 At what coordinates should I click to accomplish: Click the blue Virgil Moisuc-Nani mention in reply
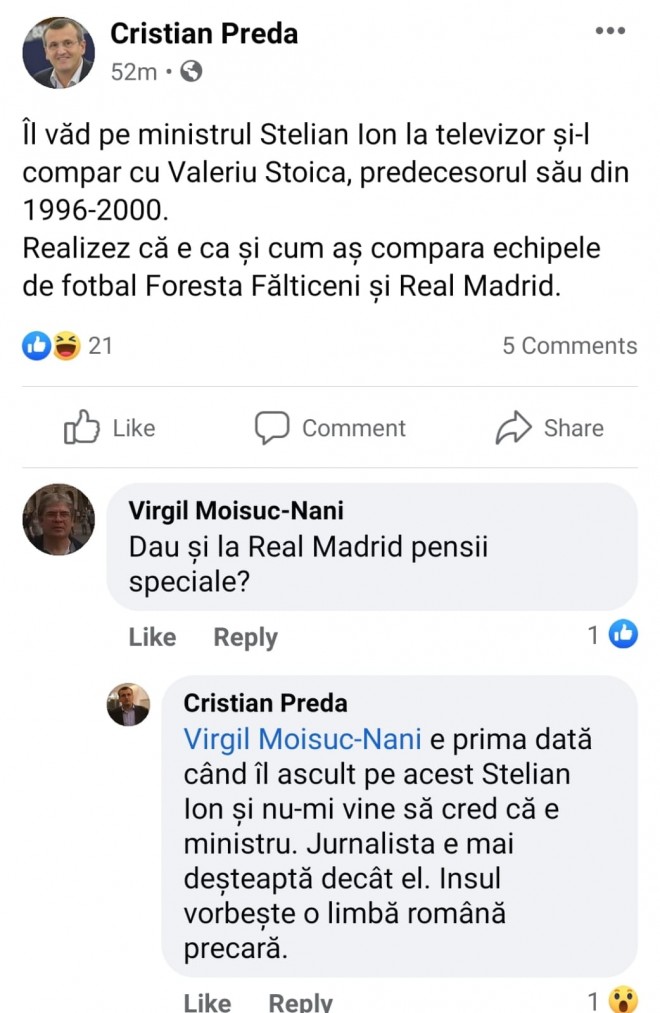pos(303,739)
